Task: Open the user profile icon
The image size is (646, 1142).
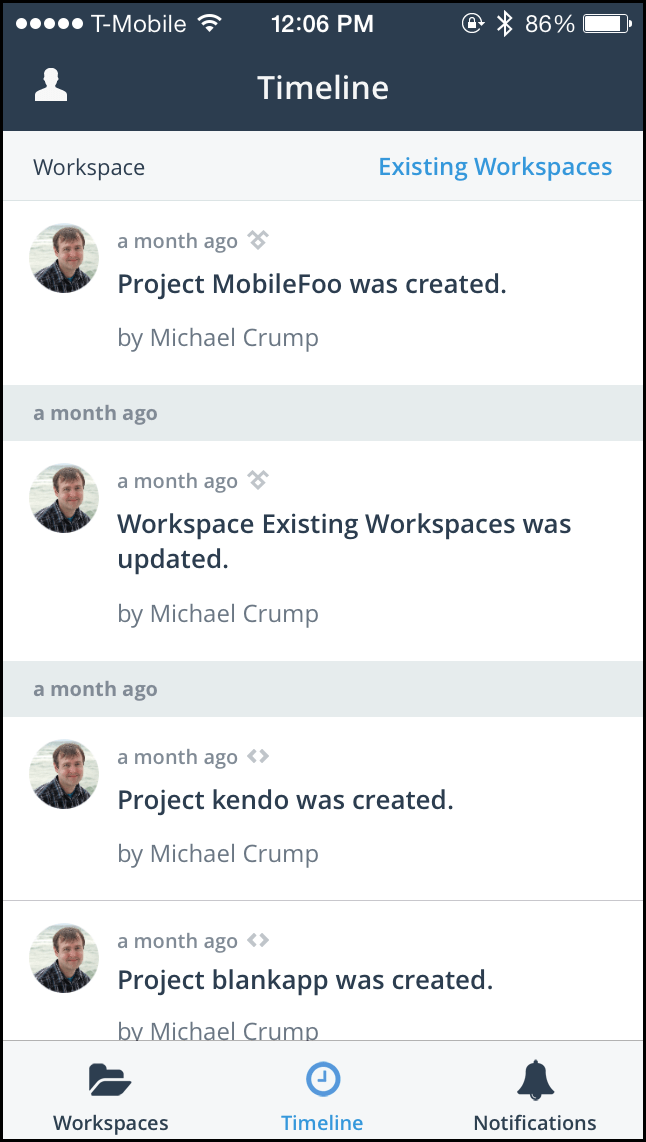Action: click(x=51, y=86)
